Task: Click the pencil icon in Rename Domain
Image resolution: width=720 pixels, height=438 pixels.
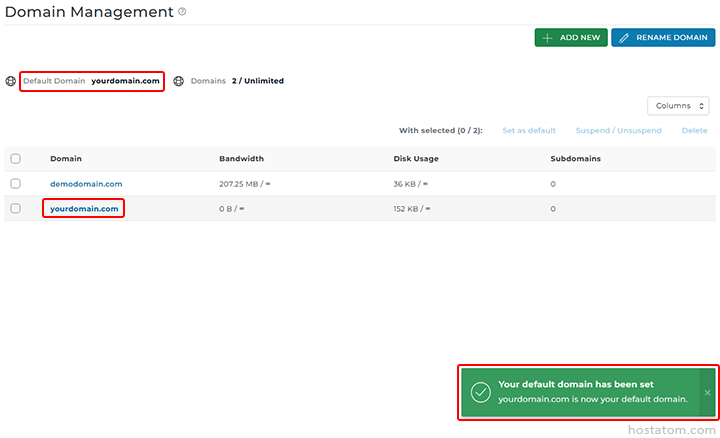Action: [x=625, y=37]
